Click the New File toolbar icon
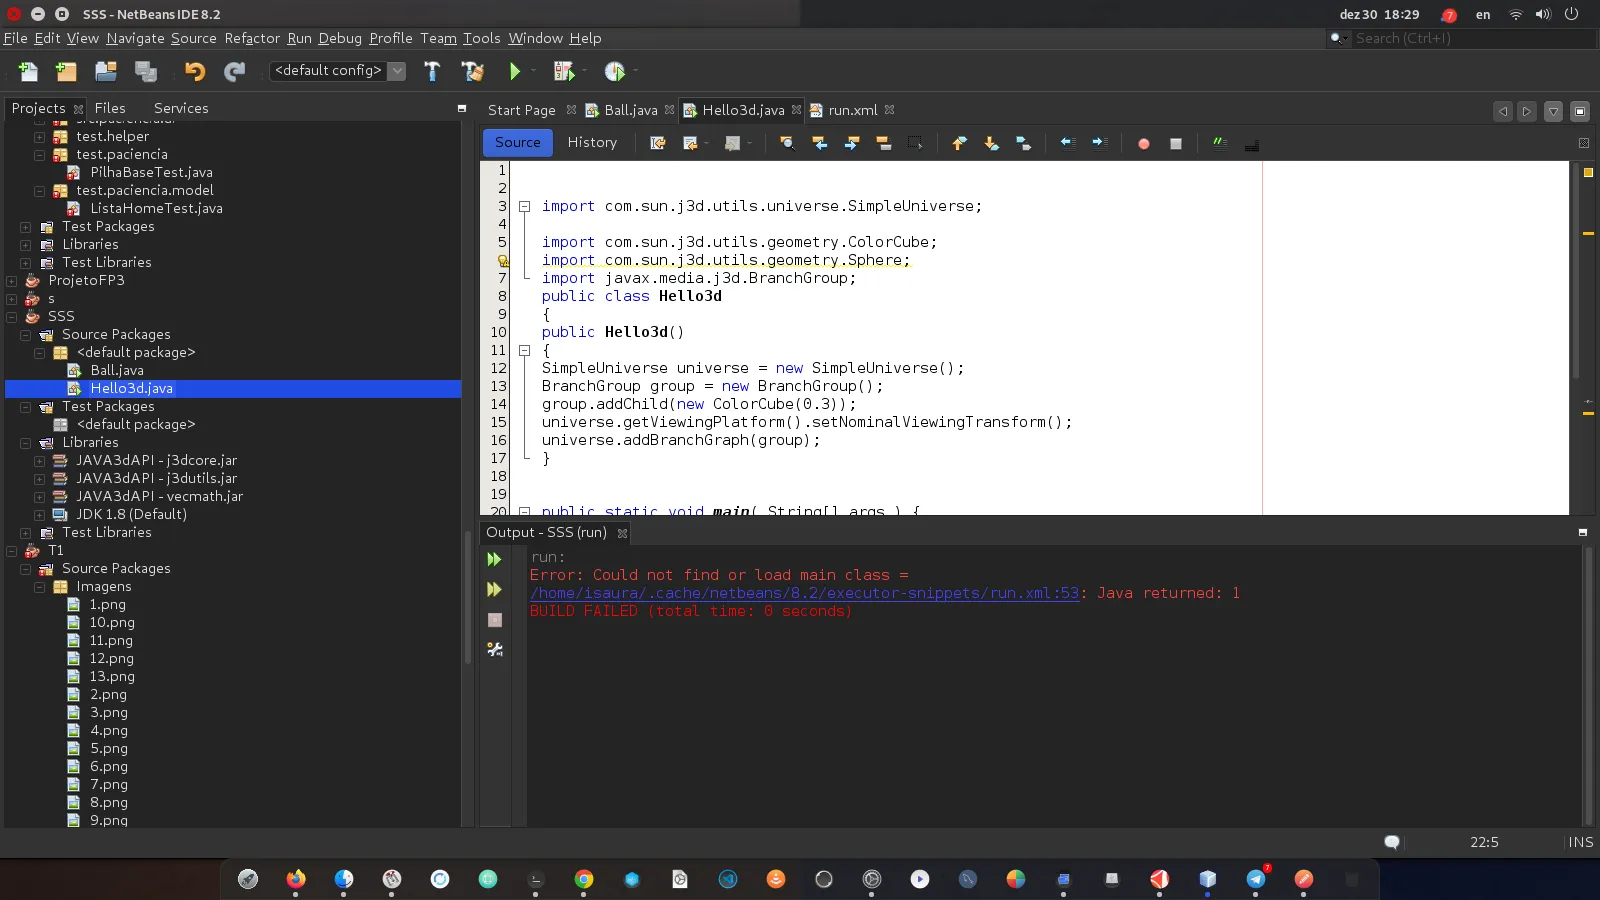This screenshot has width=1600, height=900. pyautogui.click(x=28, y=71)
